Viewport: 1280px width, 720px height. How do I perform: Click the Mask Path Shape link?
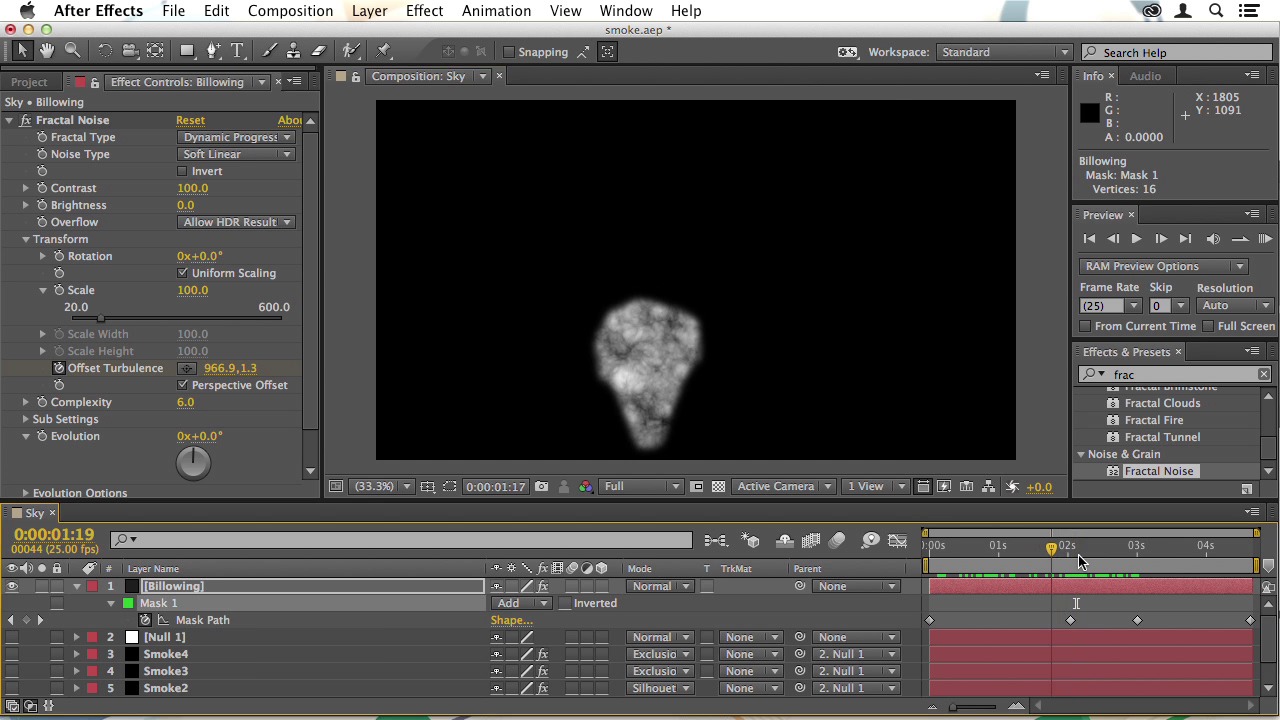click(x=511, y=620)
